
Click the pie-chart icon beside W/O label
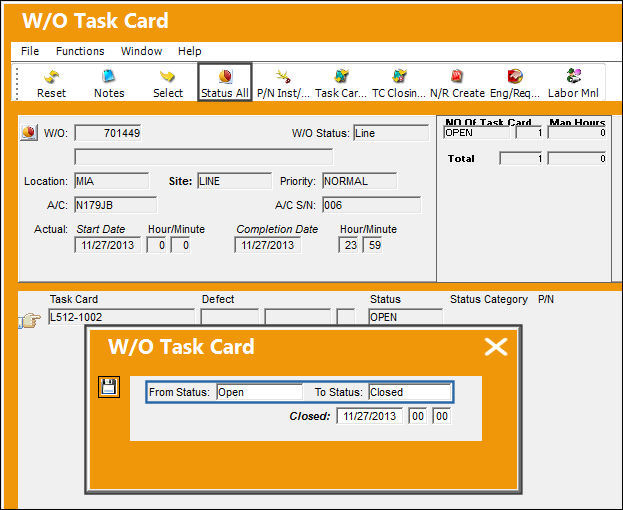point(29,132)
